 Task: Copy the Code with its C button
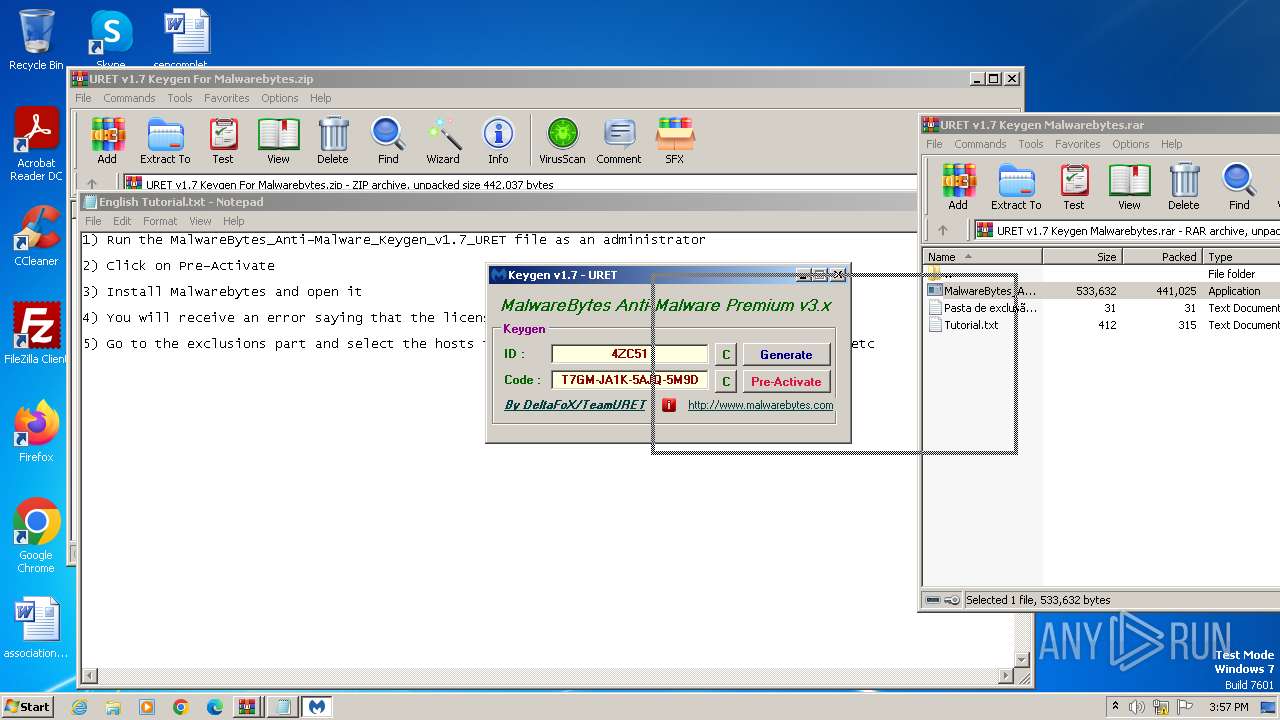tap(726, 381)
